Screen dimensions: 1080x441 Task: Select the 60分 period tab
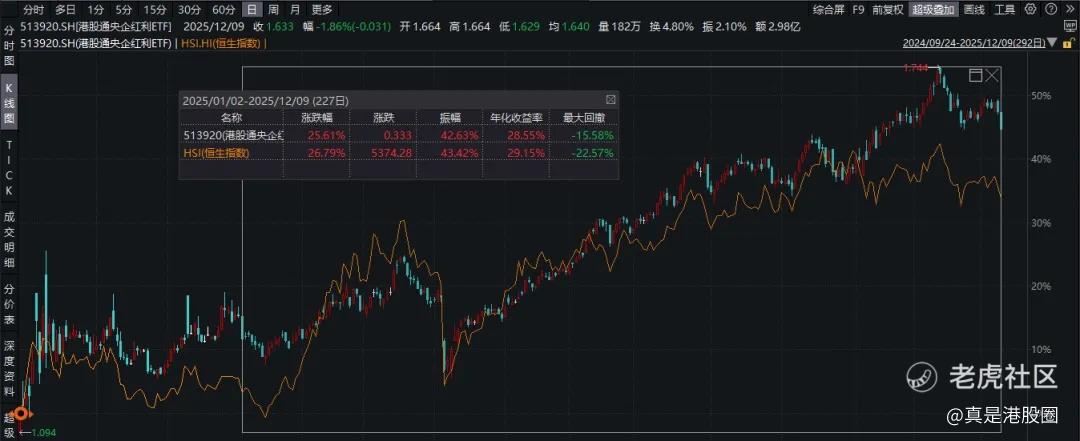coord(223,10)
